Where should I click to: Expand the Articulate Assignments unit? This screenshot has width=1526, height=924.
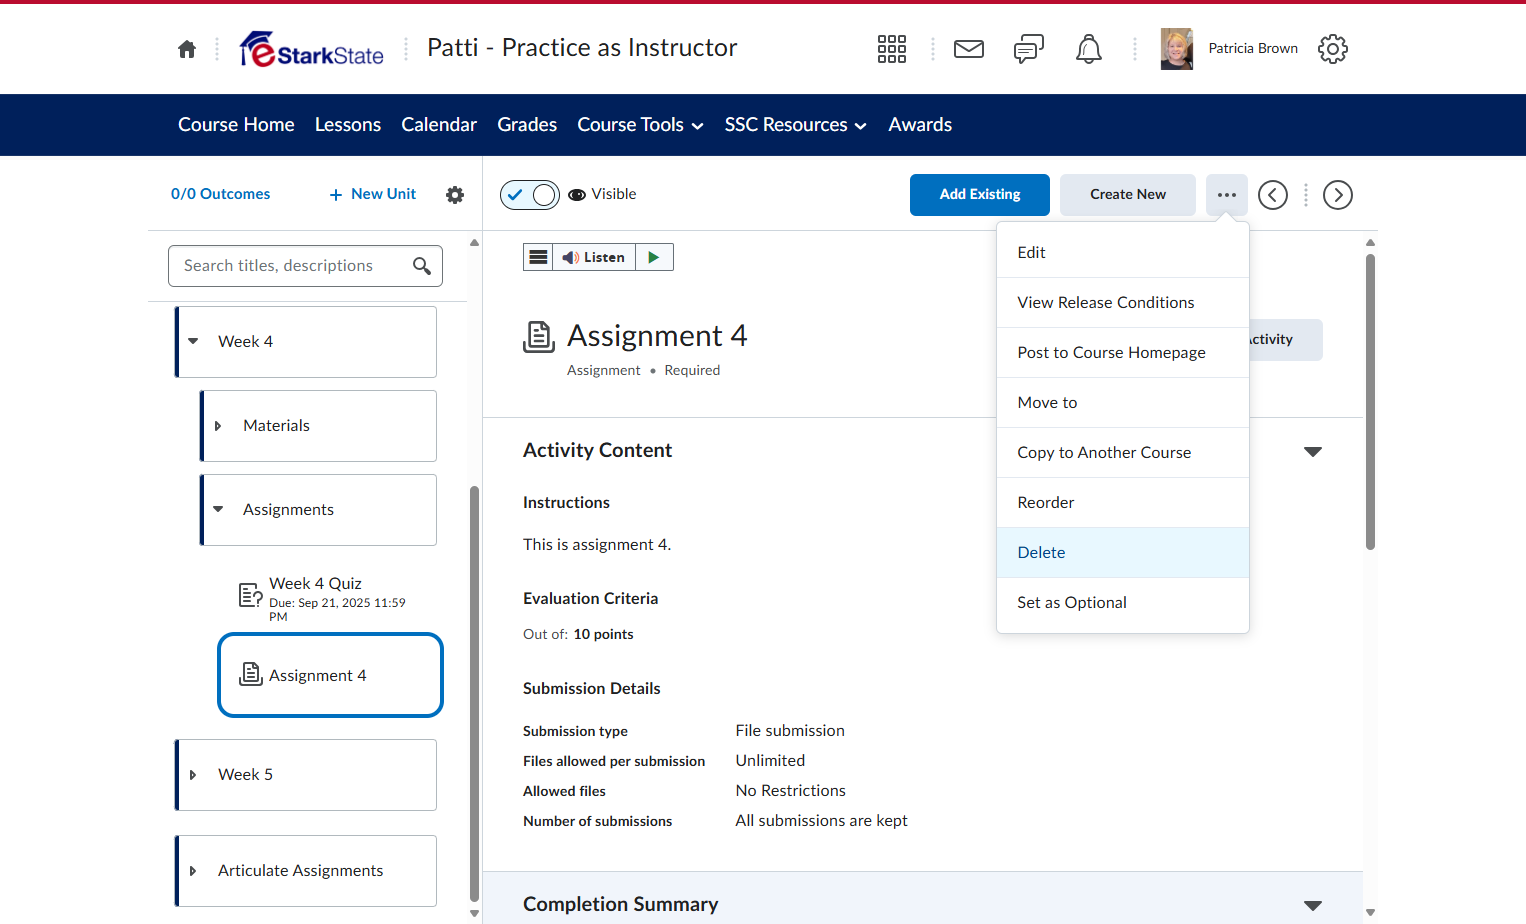(x=193, y=871)
